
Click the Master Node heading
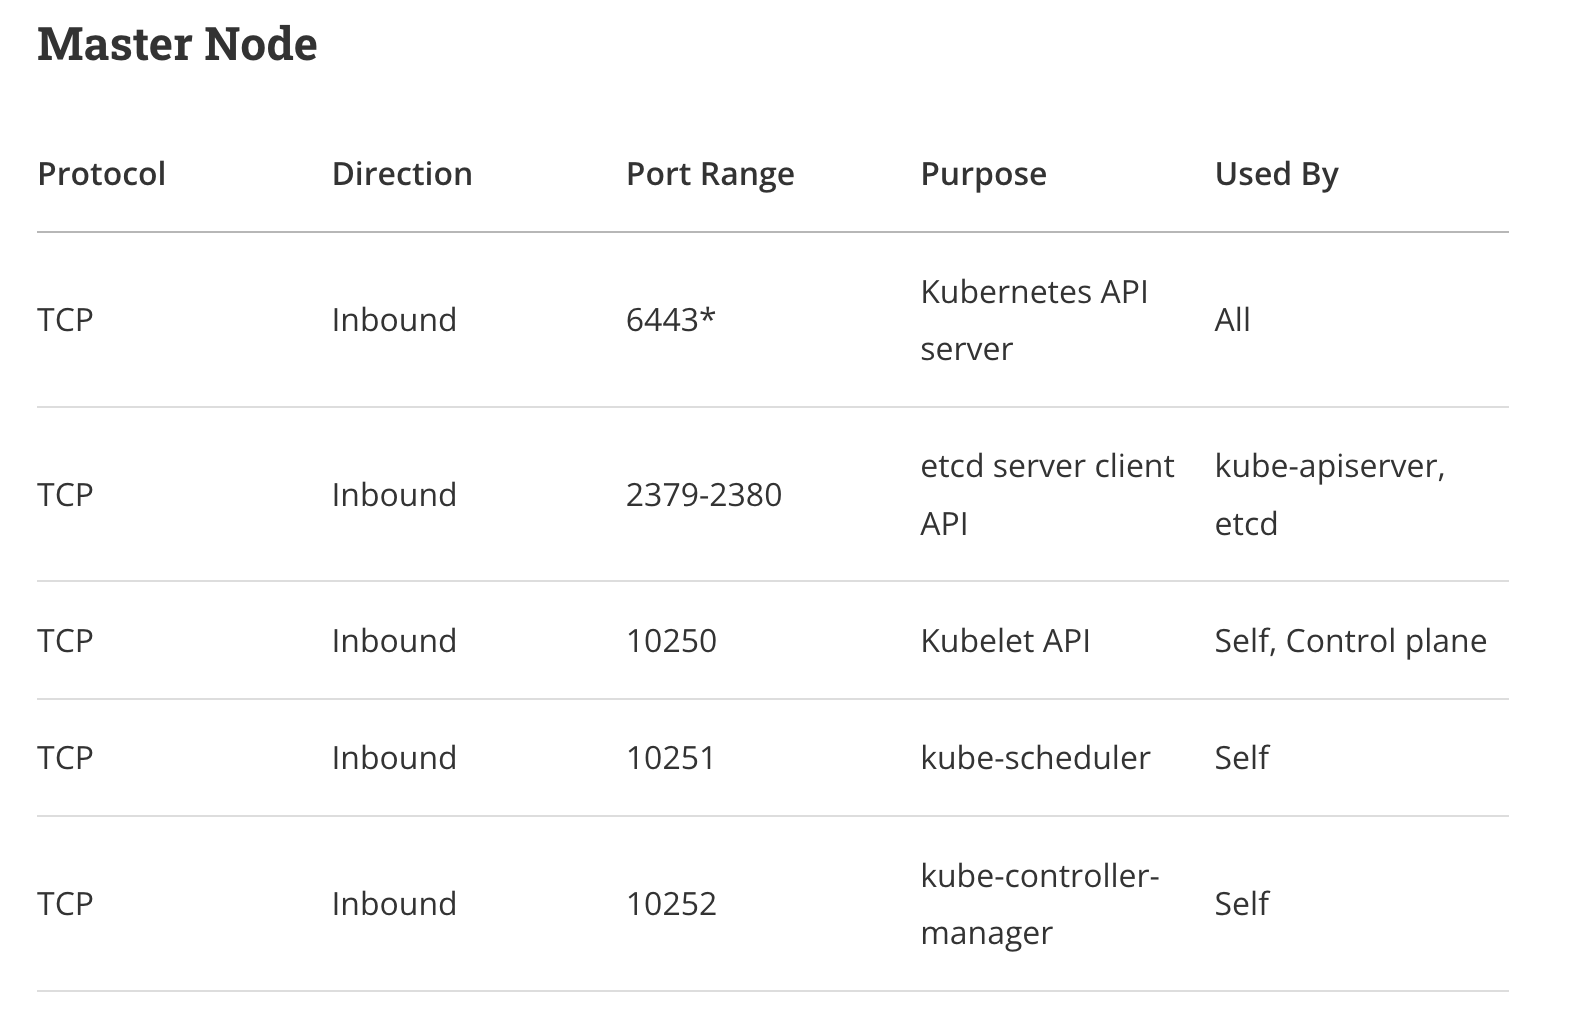pyautogui.click(x=177, y=45)
